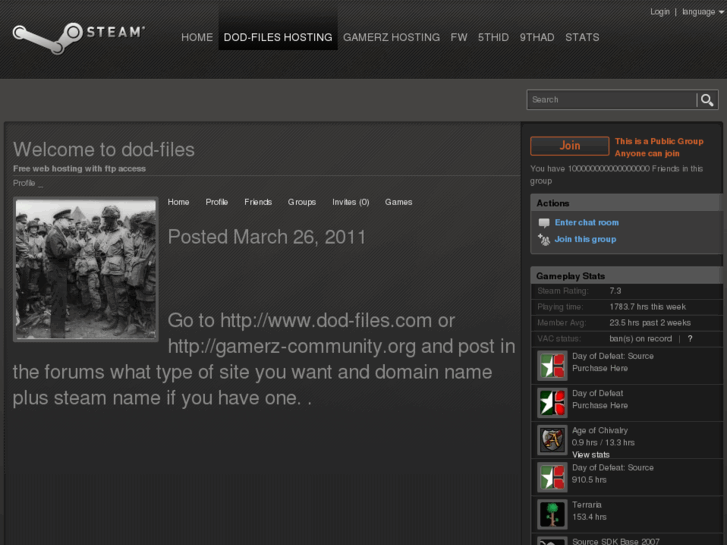Image resolution: width=727 pixels, height=545 pixels.
Task: Click the VAC status question mark
Action: [690, 339]
